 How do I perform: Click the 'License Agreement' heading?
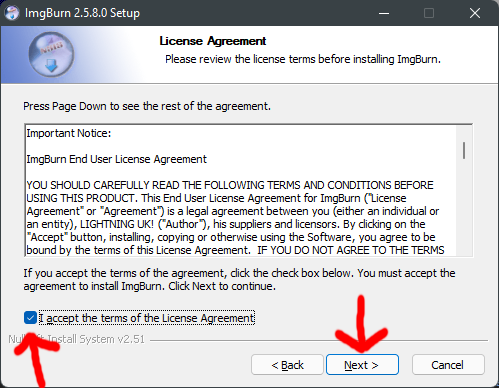coord(213,41)
